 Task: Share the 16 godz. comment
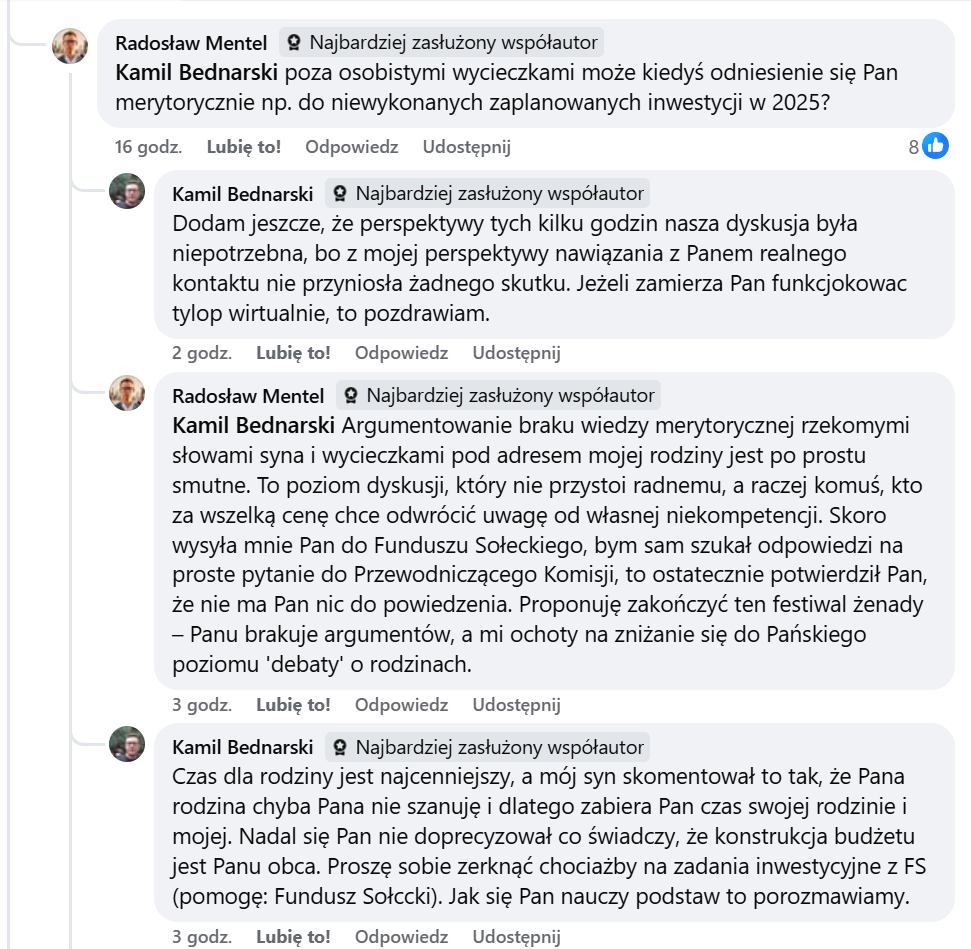point(467,147)
